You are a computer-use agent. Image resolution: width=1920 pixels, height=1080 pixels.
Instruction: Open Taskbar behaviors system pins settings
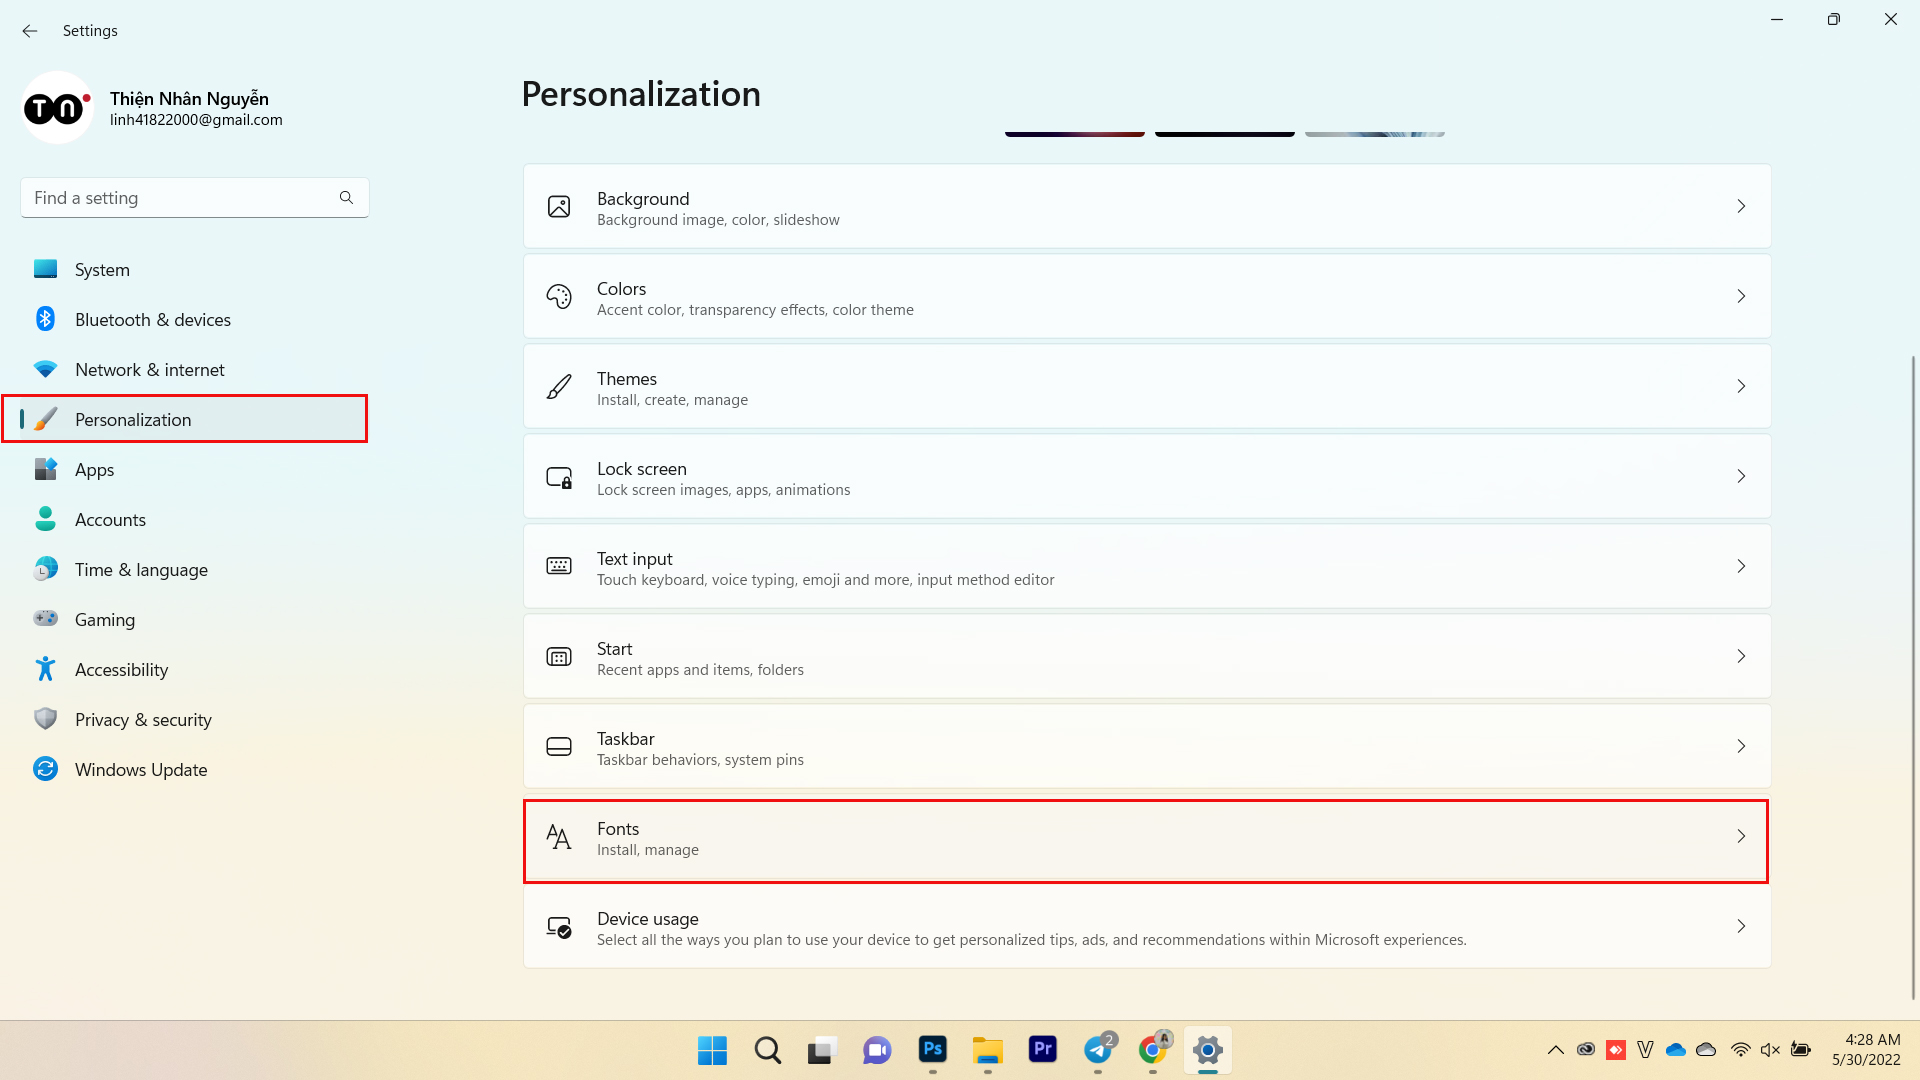pos(1146,746)
